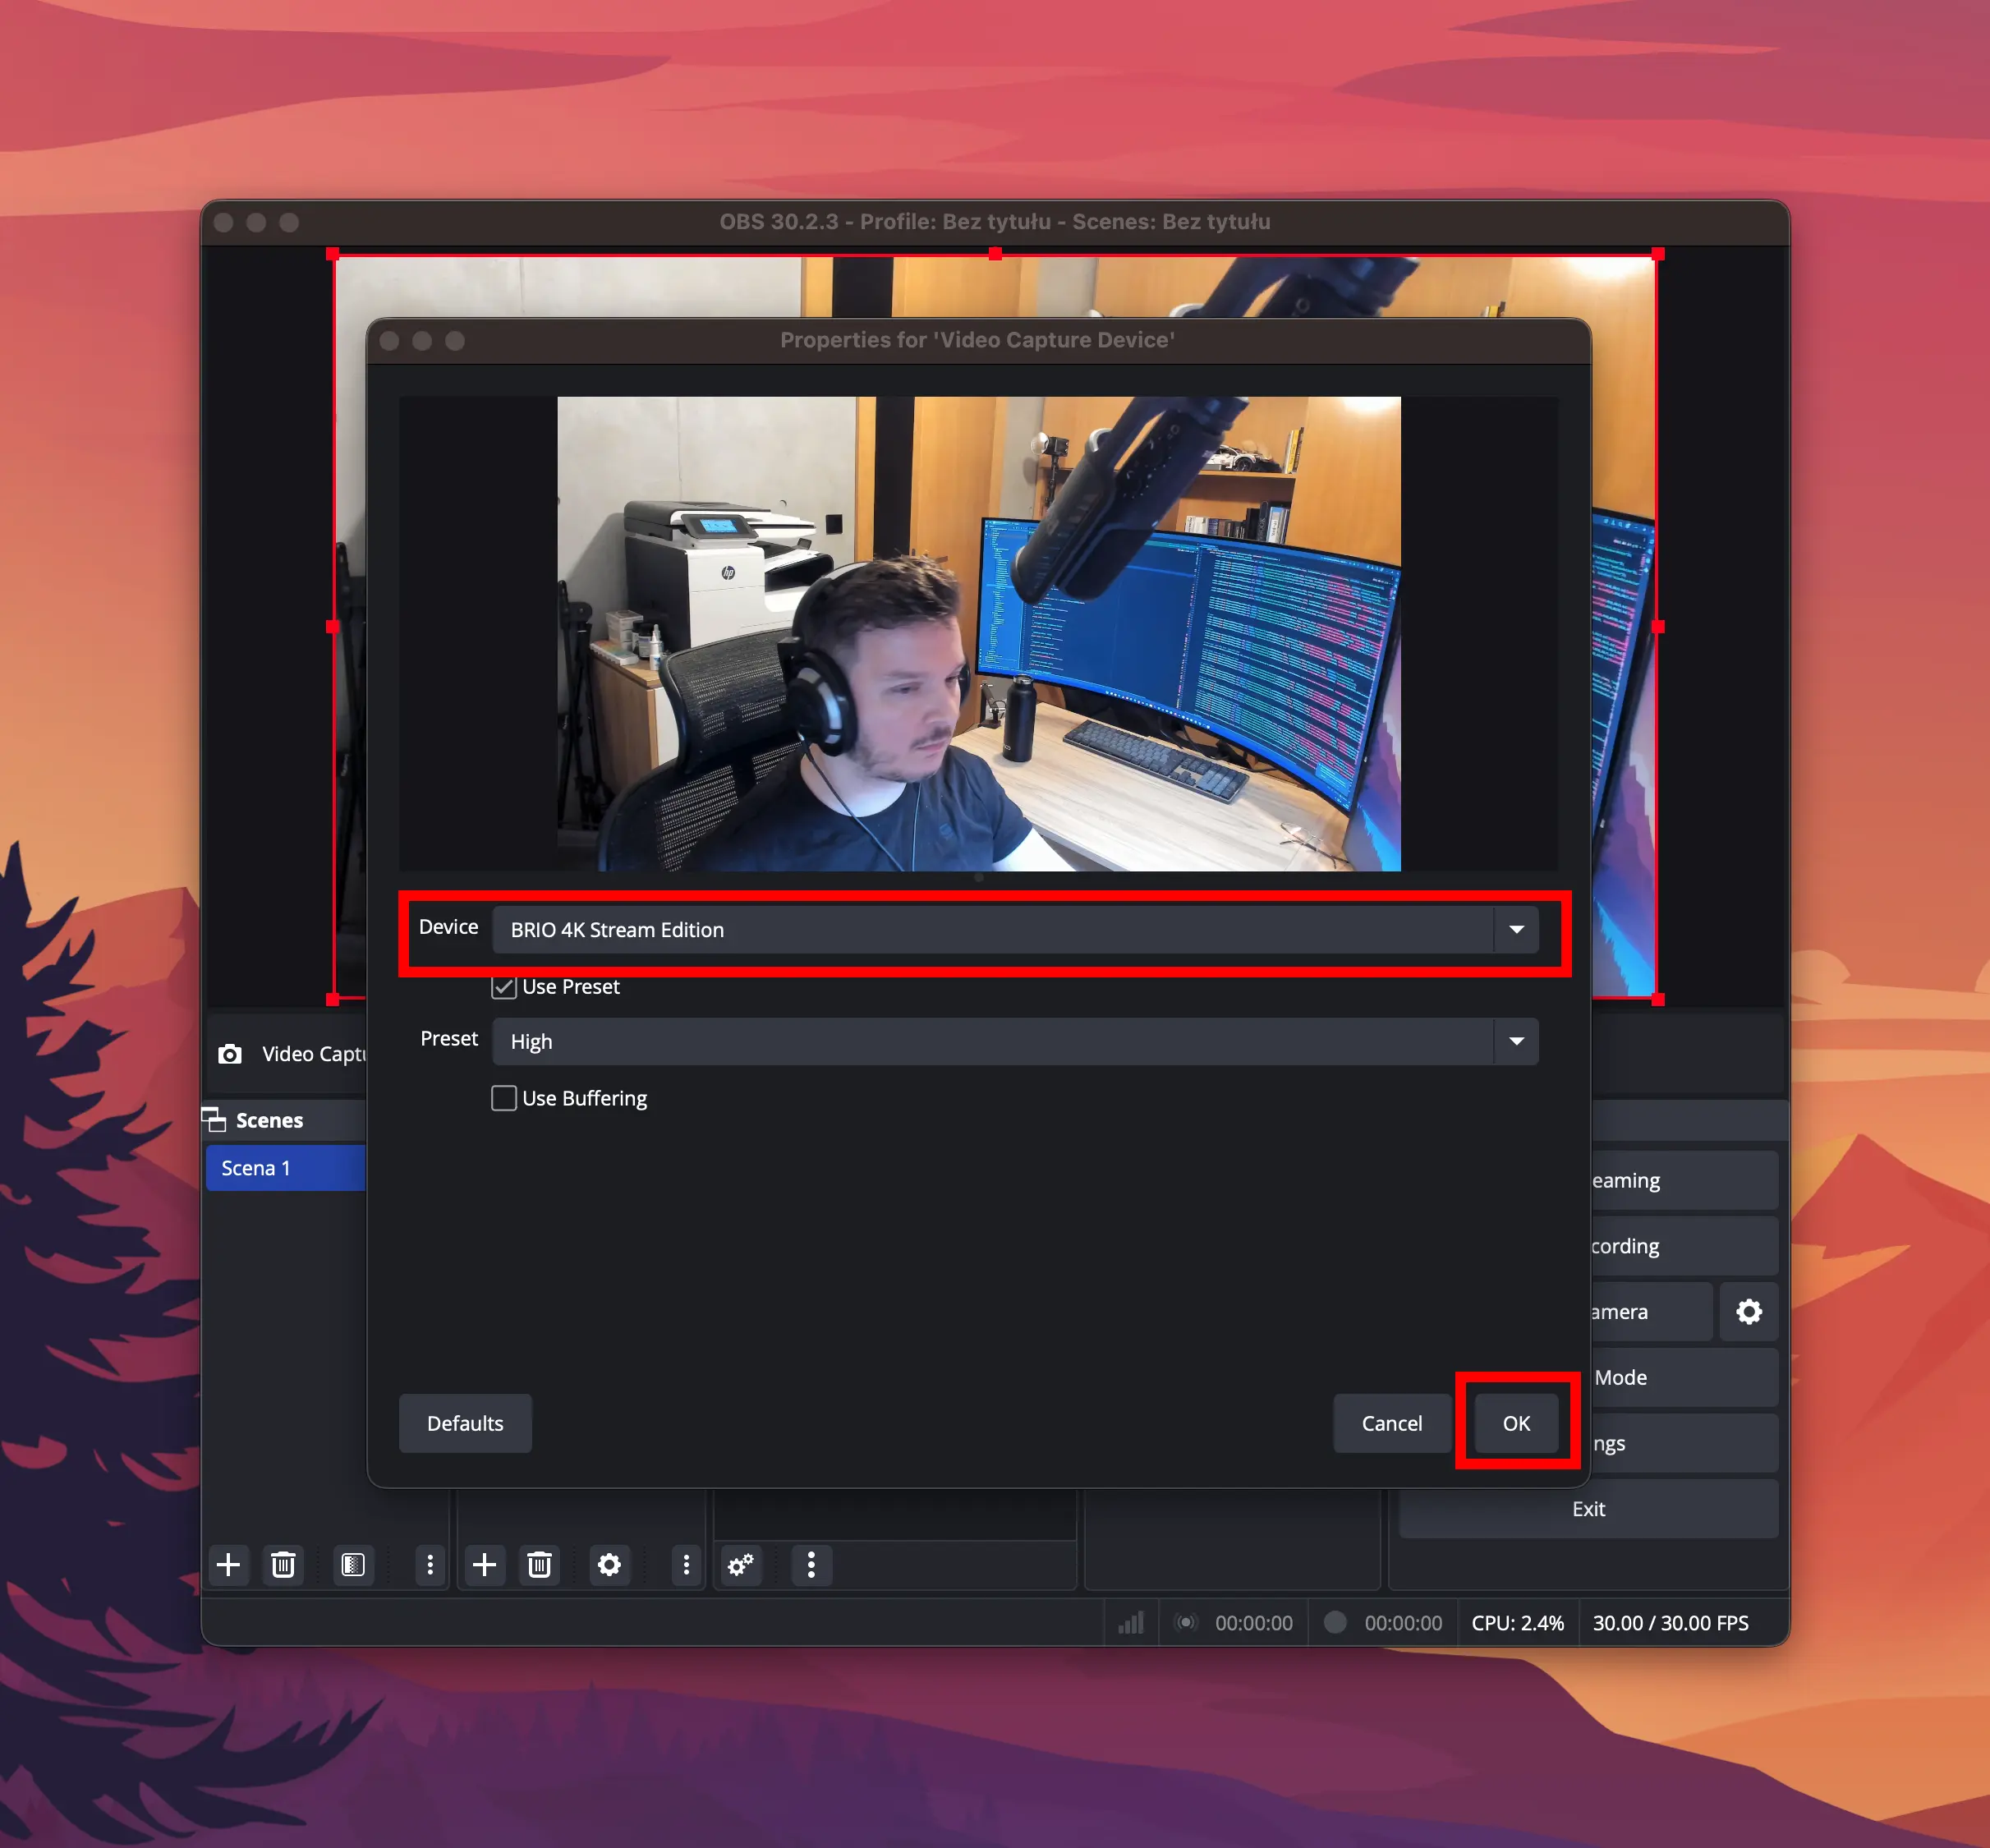Open advanced audio properties double-gear icon
This screenshot has width=1990, height=1848.
[x=741, y=1564]
